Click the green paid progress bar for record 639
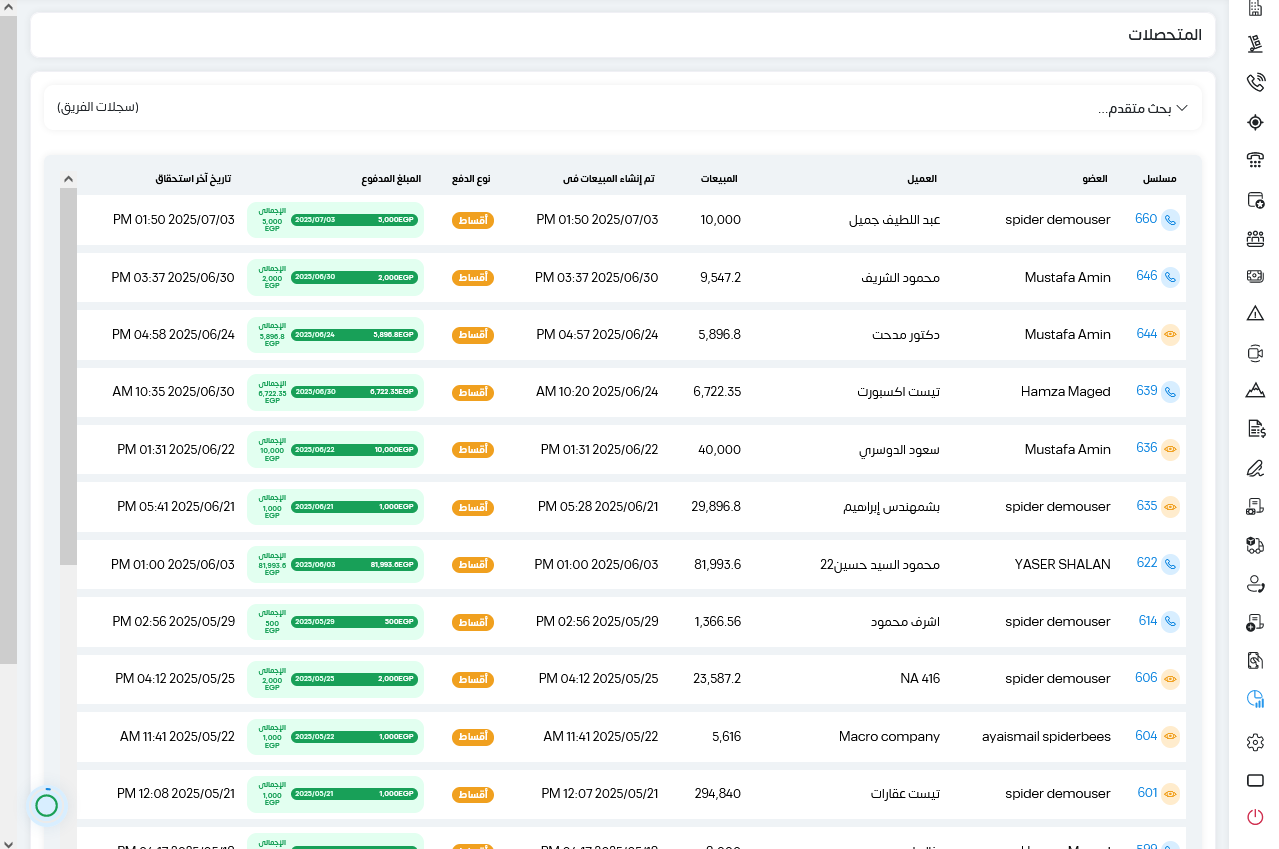 [x=355, y=392]
